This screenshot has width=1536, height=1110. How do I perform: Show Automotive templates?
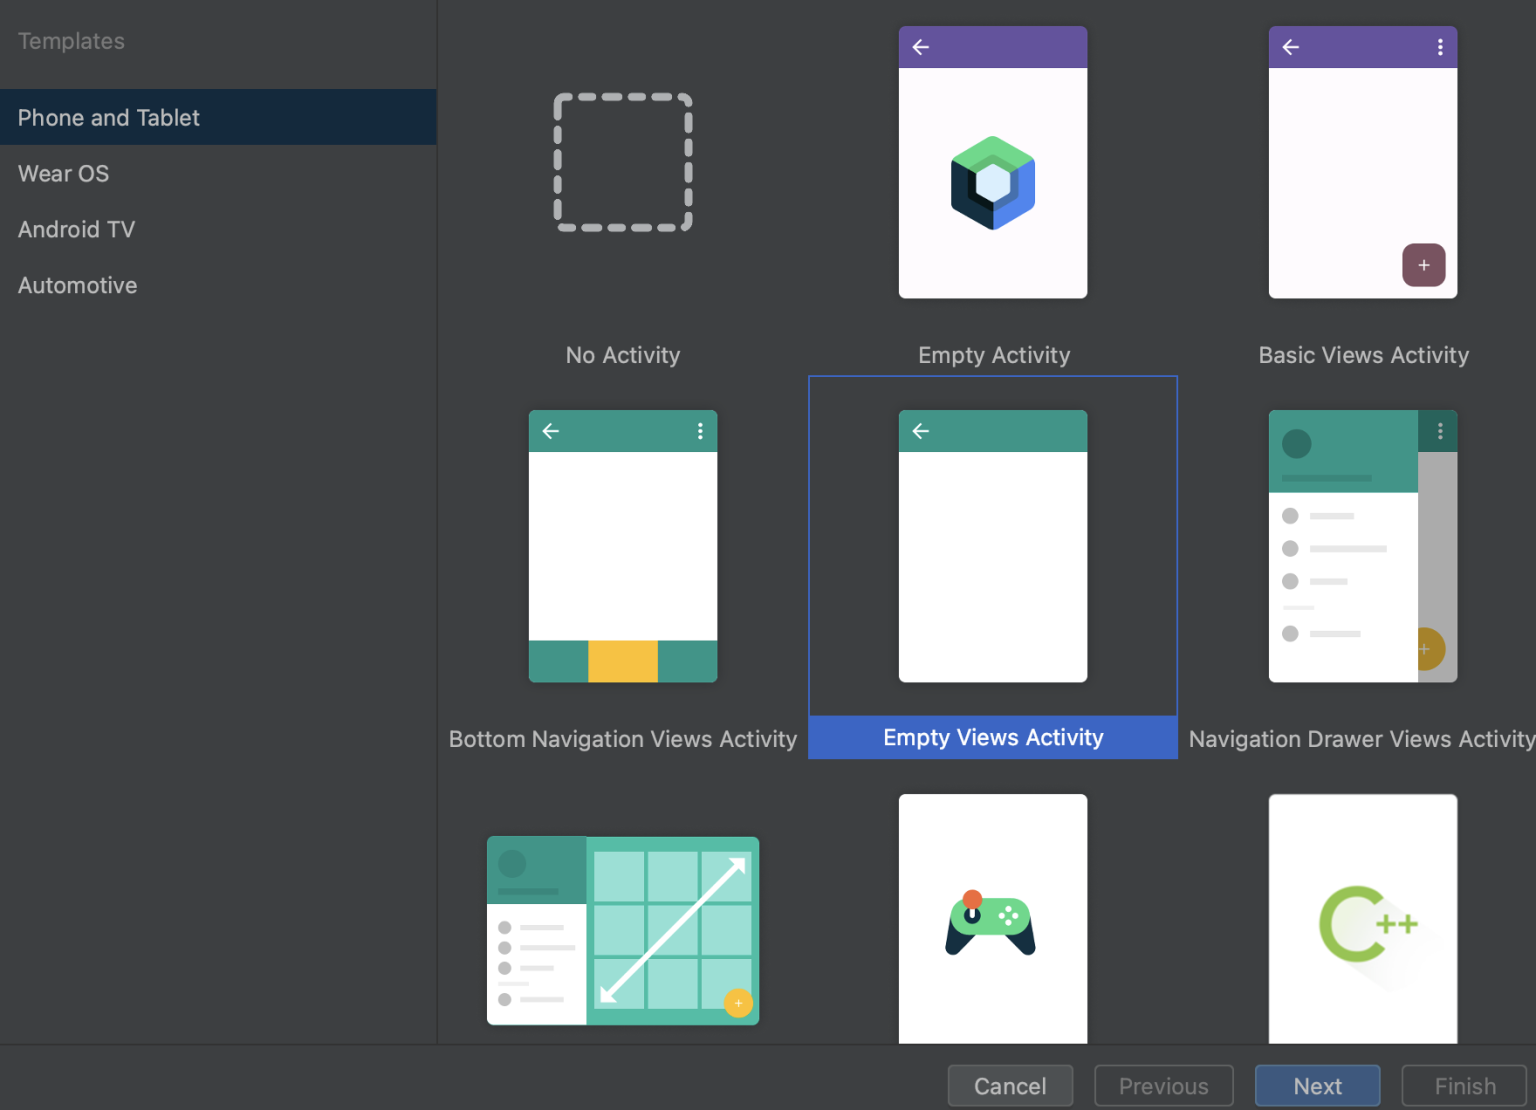pos(78,286)
